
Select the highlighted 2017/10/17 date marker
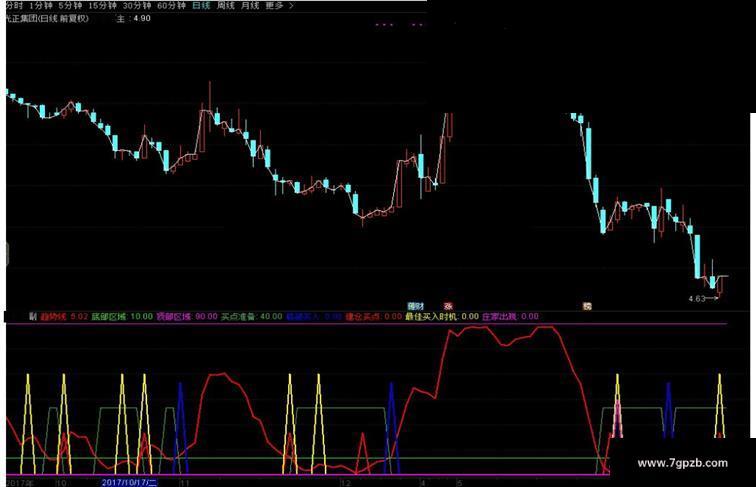(129, 482)
